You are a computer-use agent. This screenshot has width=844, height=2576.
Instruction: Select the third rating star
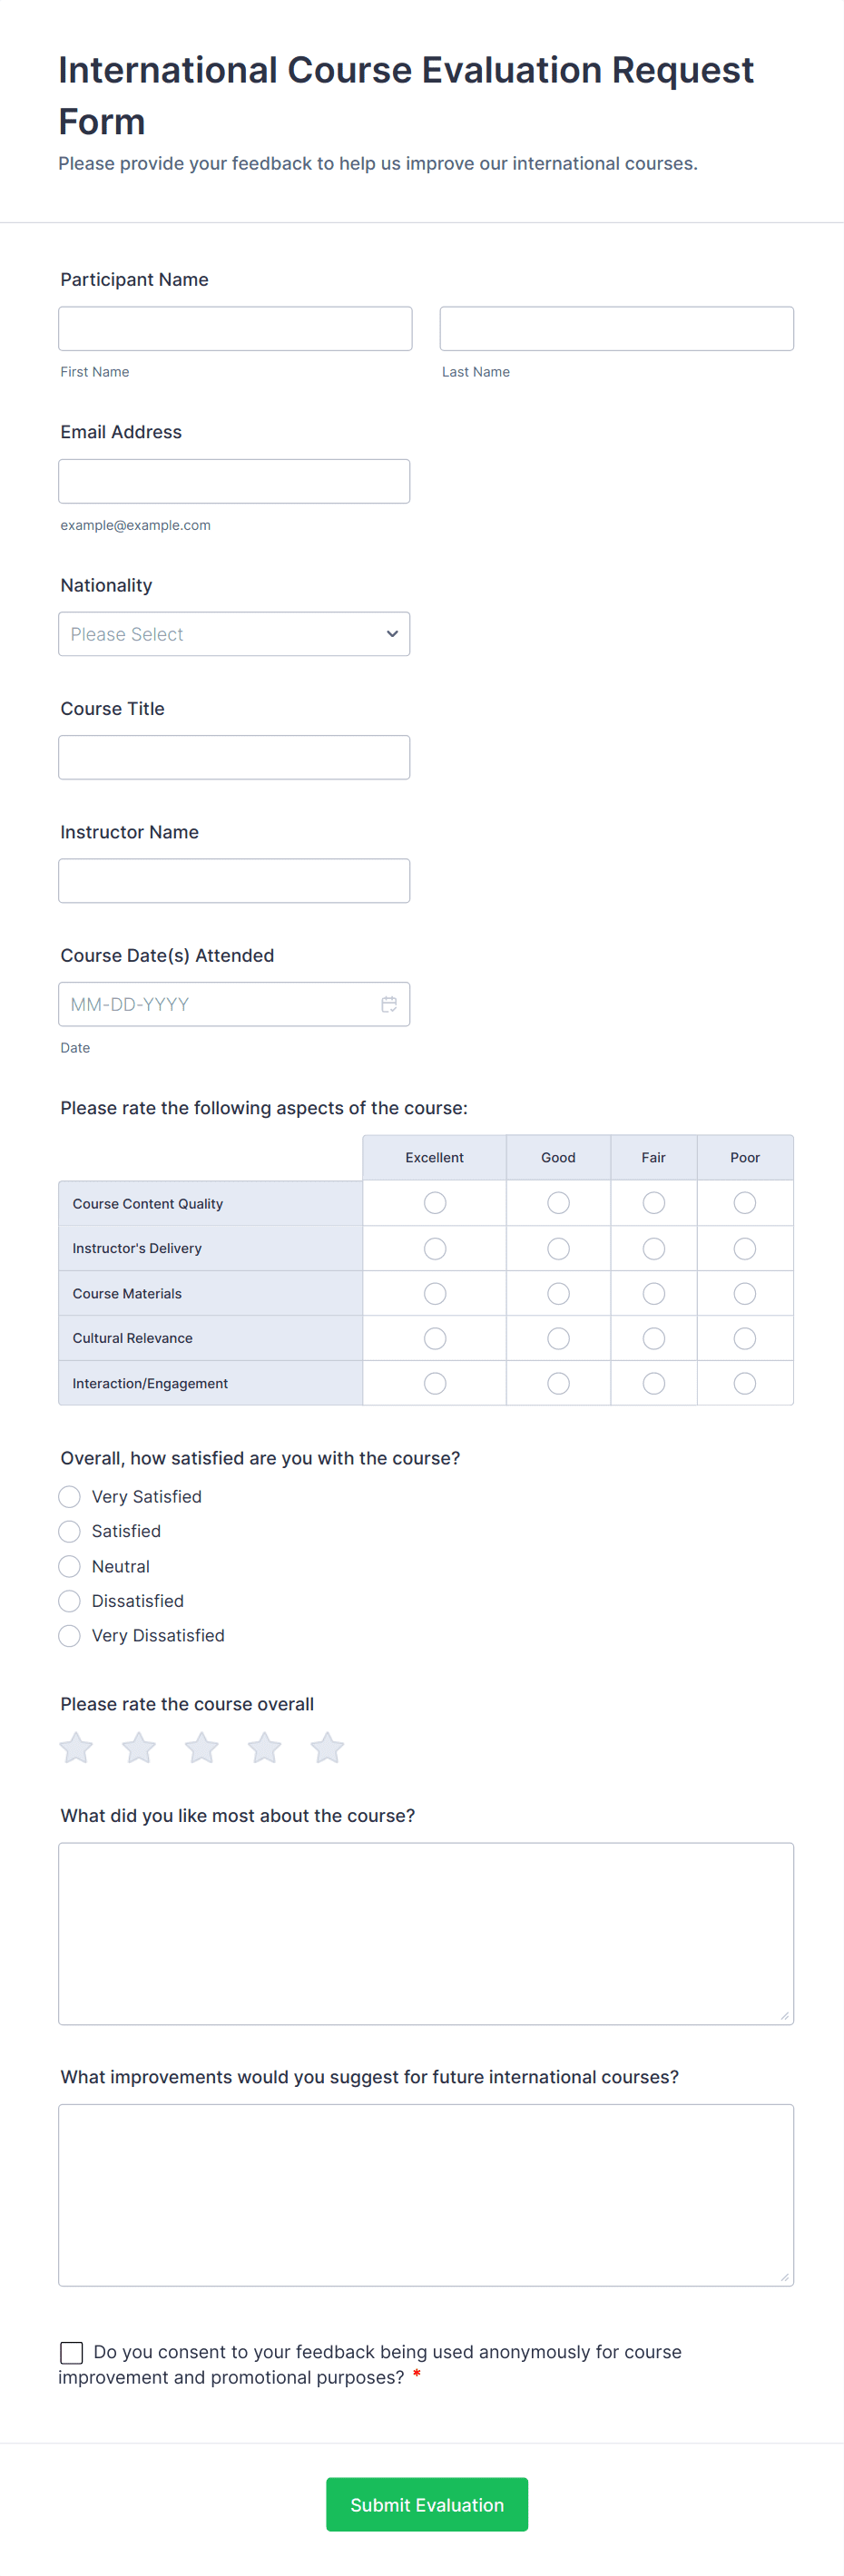[x=202, y=1748]
